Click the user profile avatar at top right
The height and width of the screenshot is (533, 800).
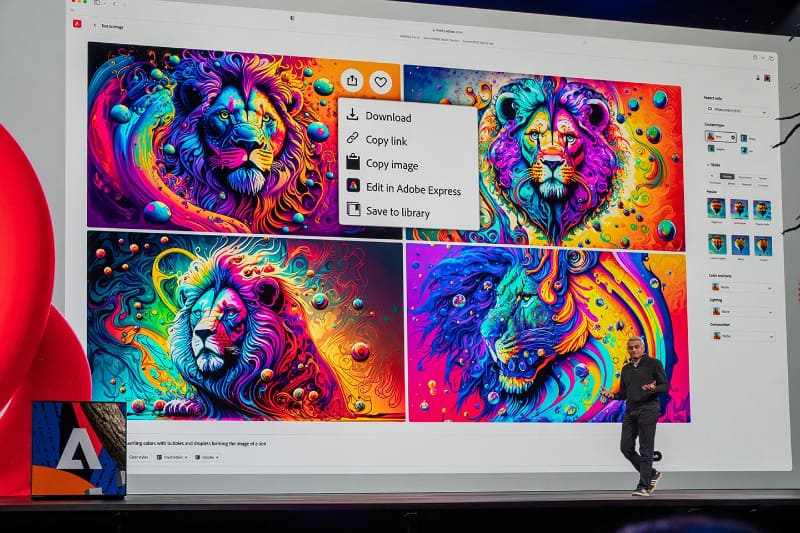point(767,78)
